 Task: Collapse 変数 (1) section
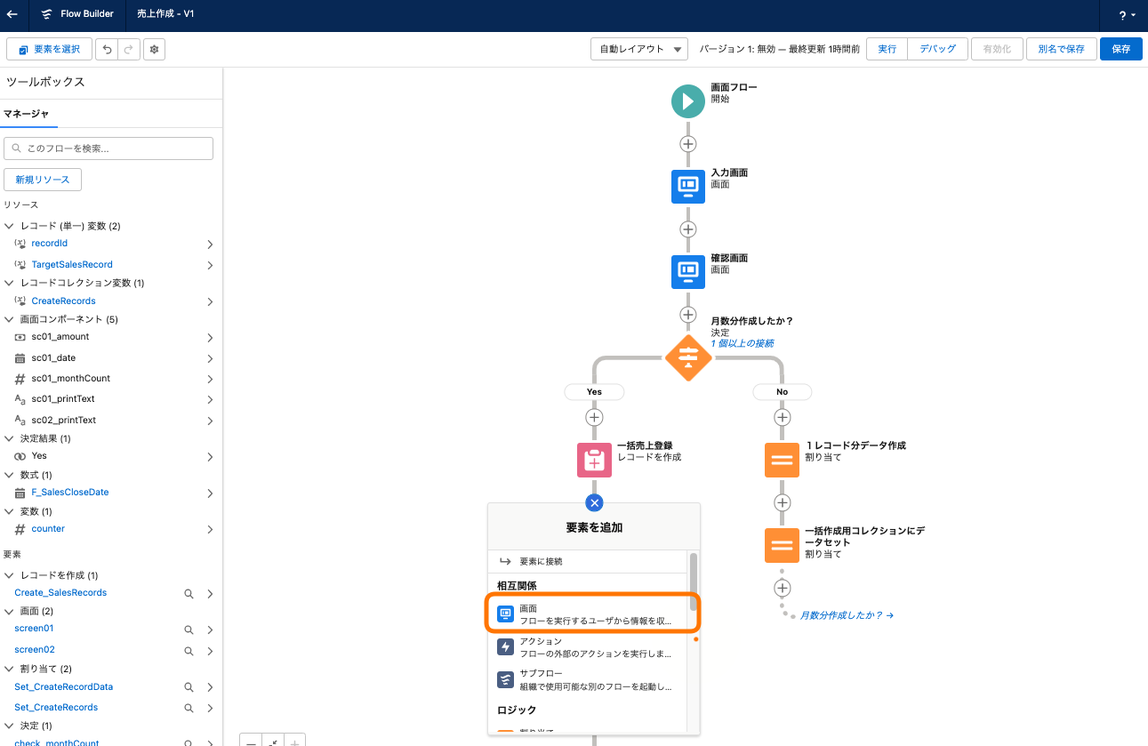point(10,512)
